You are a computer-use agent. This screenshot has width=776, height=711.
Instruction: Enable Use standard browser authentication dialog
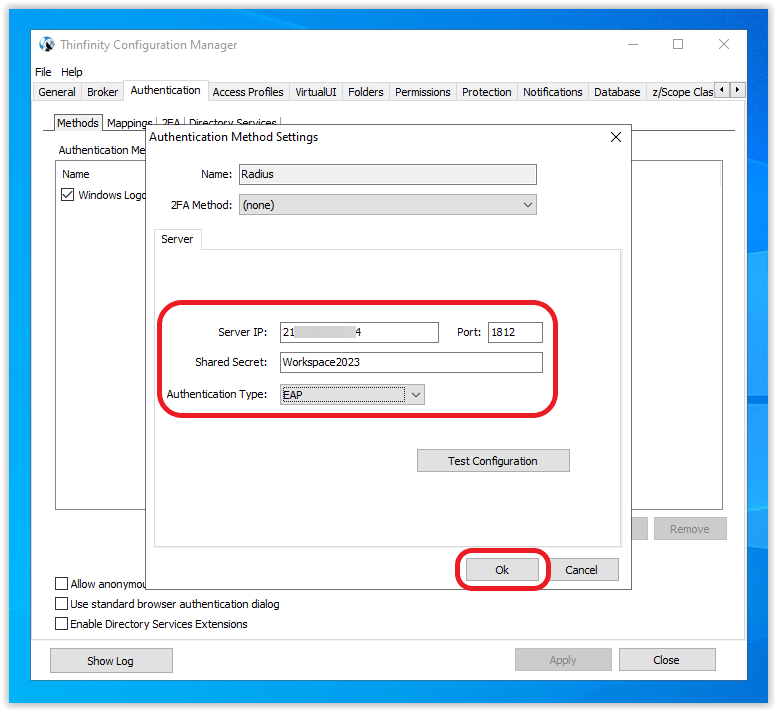click(x=61, y=604)
